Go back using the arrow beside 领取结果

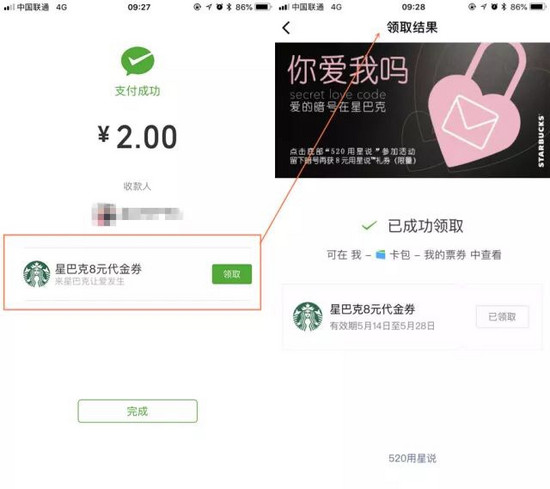[x=286, y=28]
